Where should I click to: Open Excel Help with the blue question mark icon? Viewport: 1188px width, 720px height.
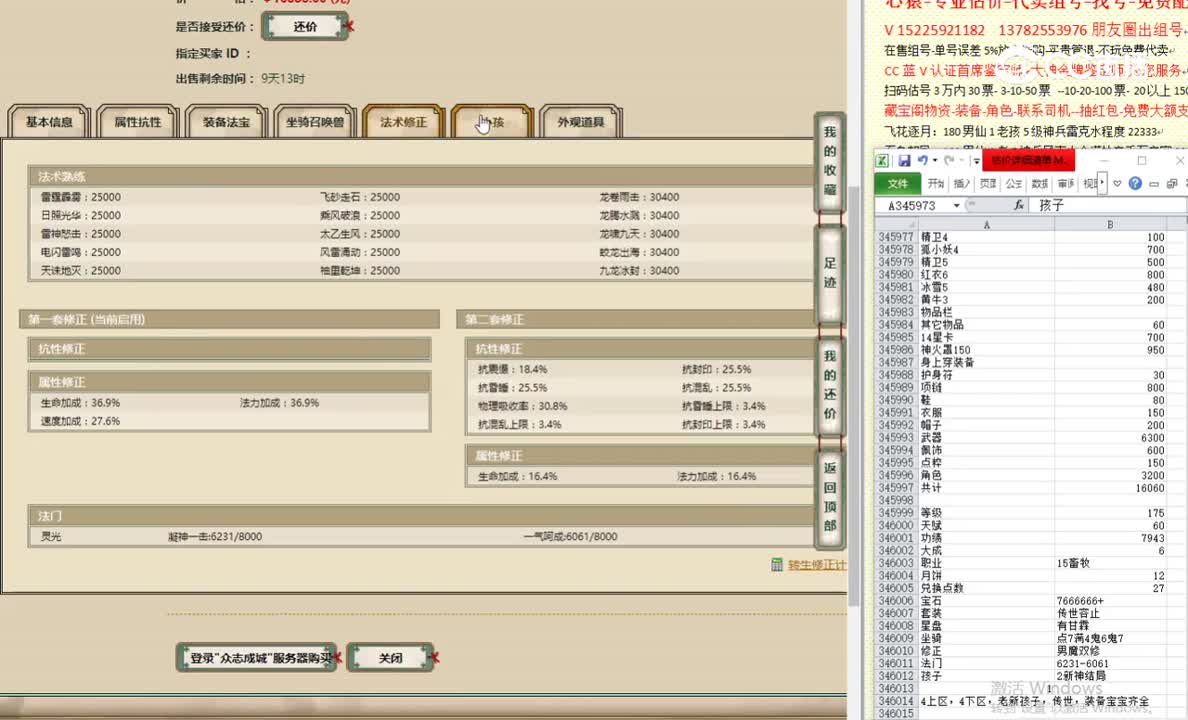point(1136,183)
